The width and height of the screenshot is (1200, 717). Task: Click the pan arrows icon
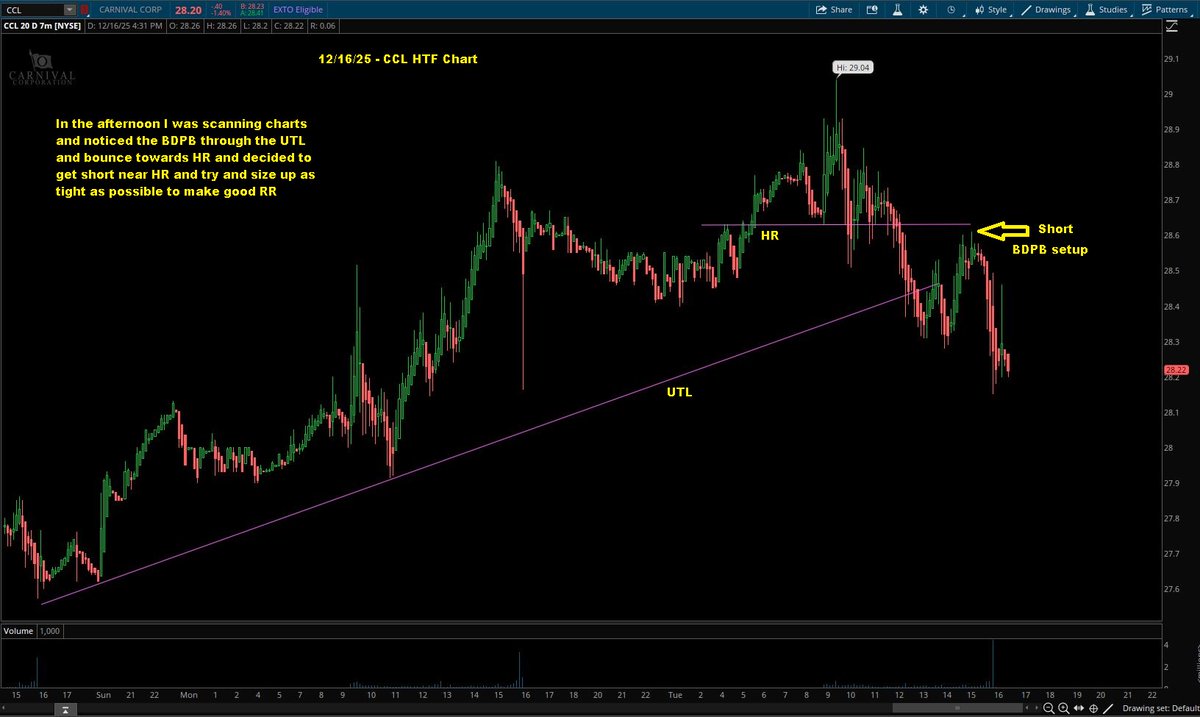(1078, 707)
